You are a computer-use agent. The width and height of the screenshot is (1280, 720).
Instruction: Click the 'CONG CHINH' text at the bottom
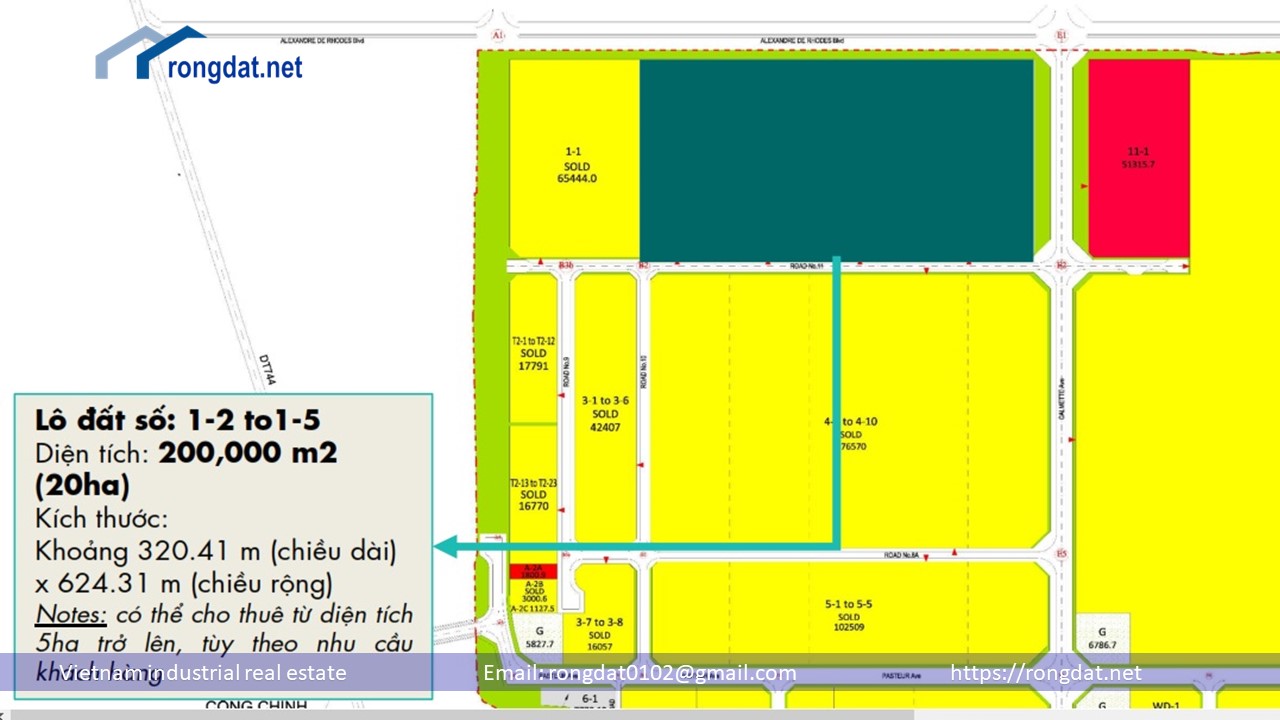tap(255, 706)
